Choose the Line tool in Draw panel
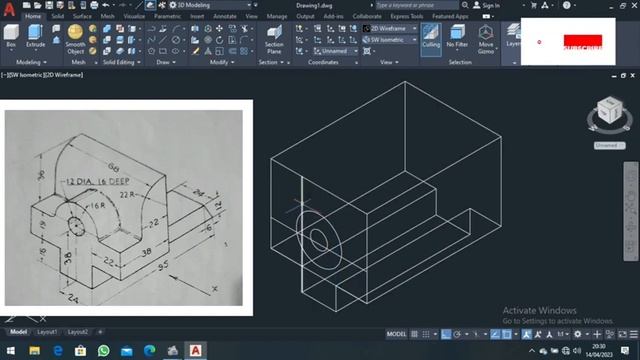 [x=163, y=40]
